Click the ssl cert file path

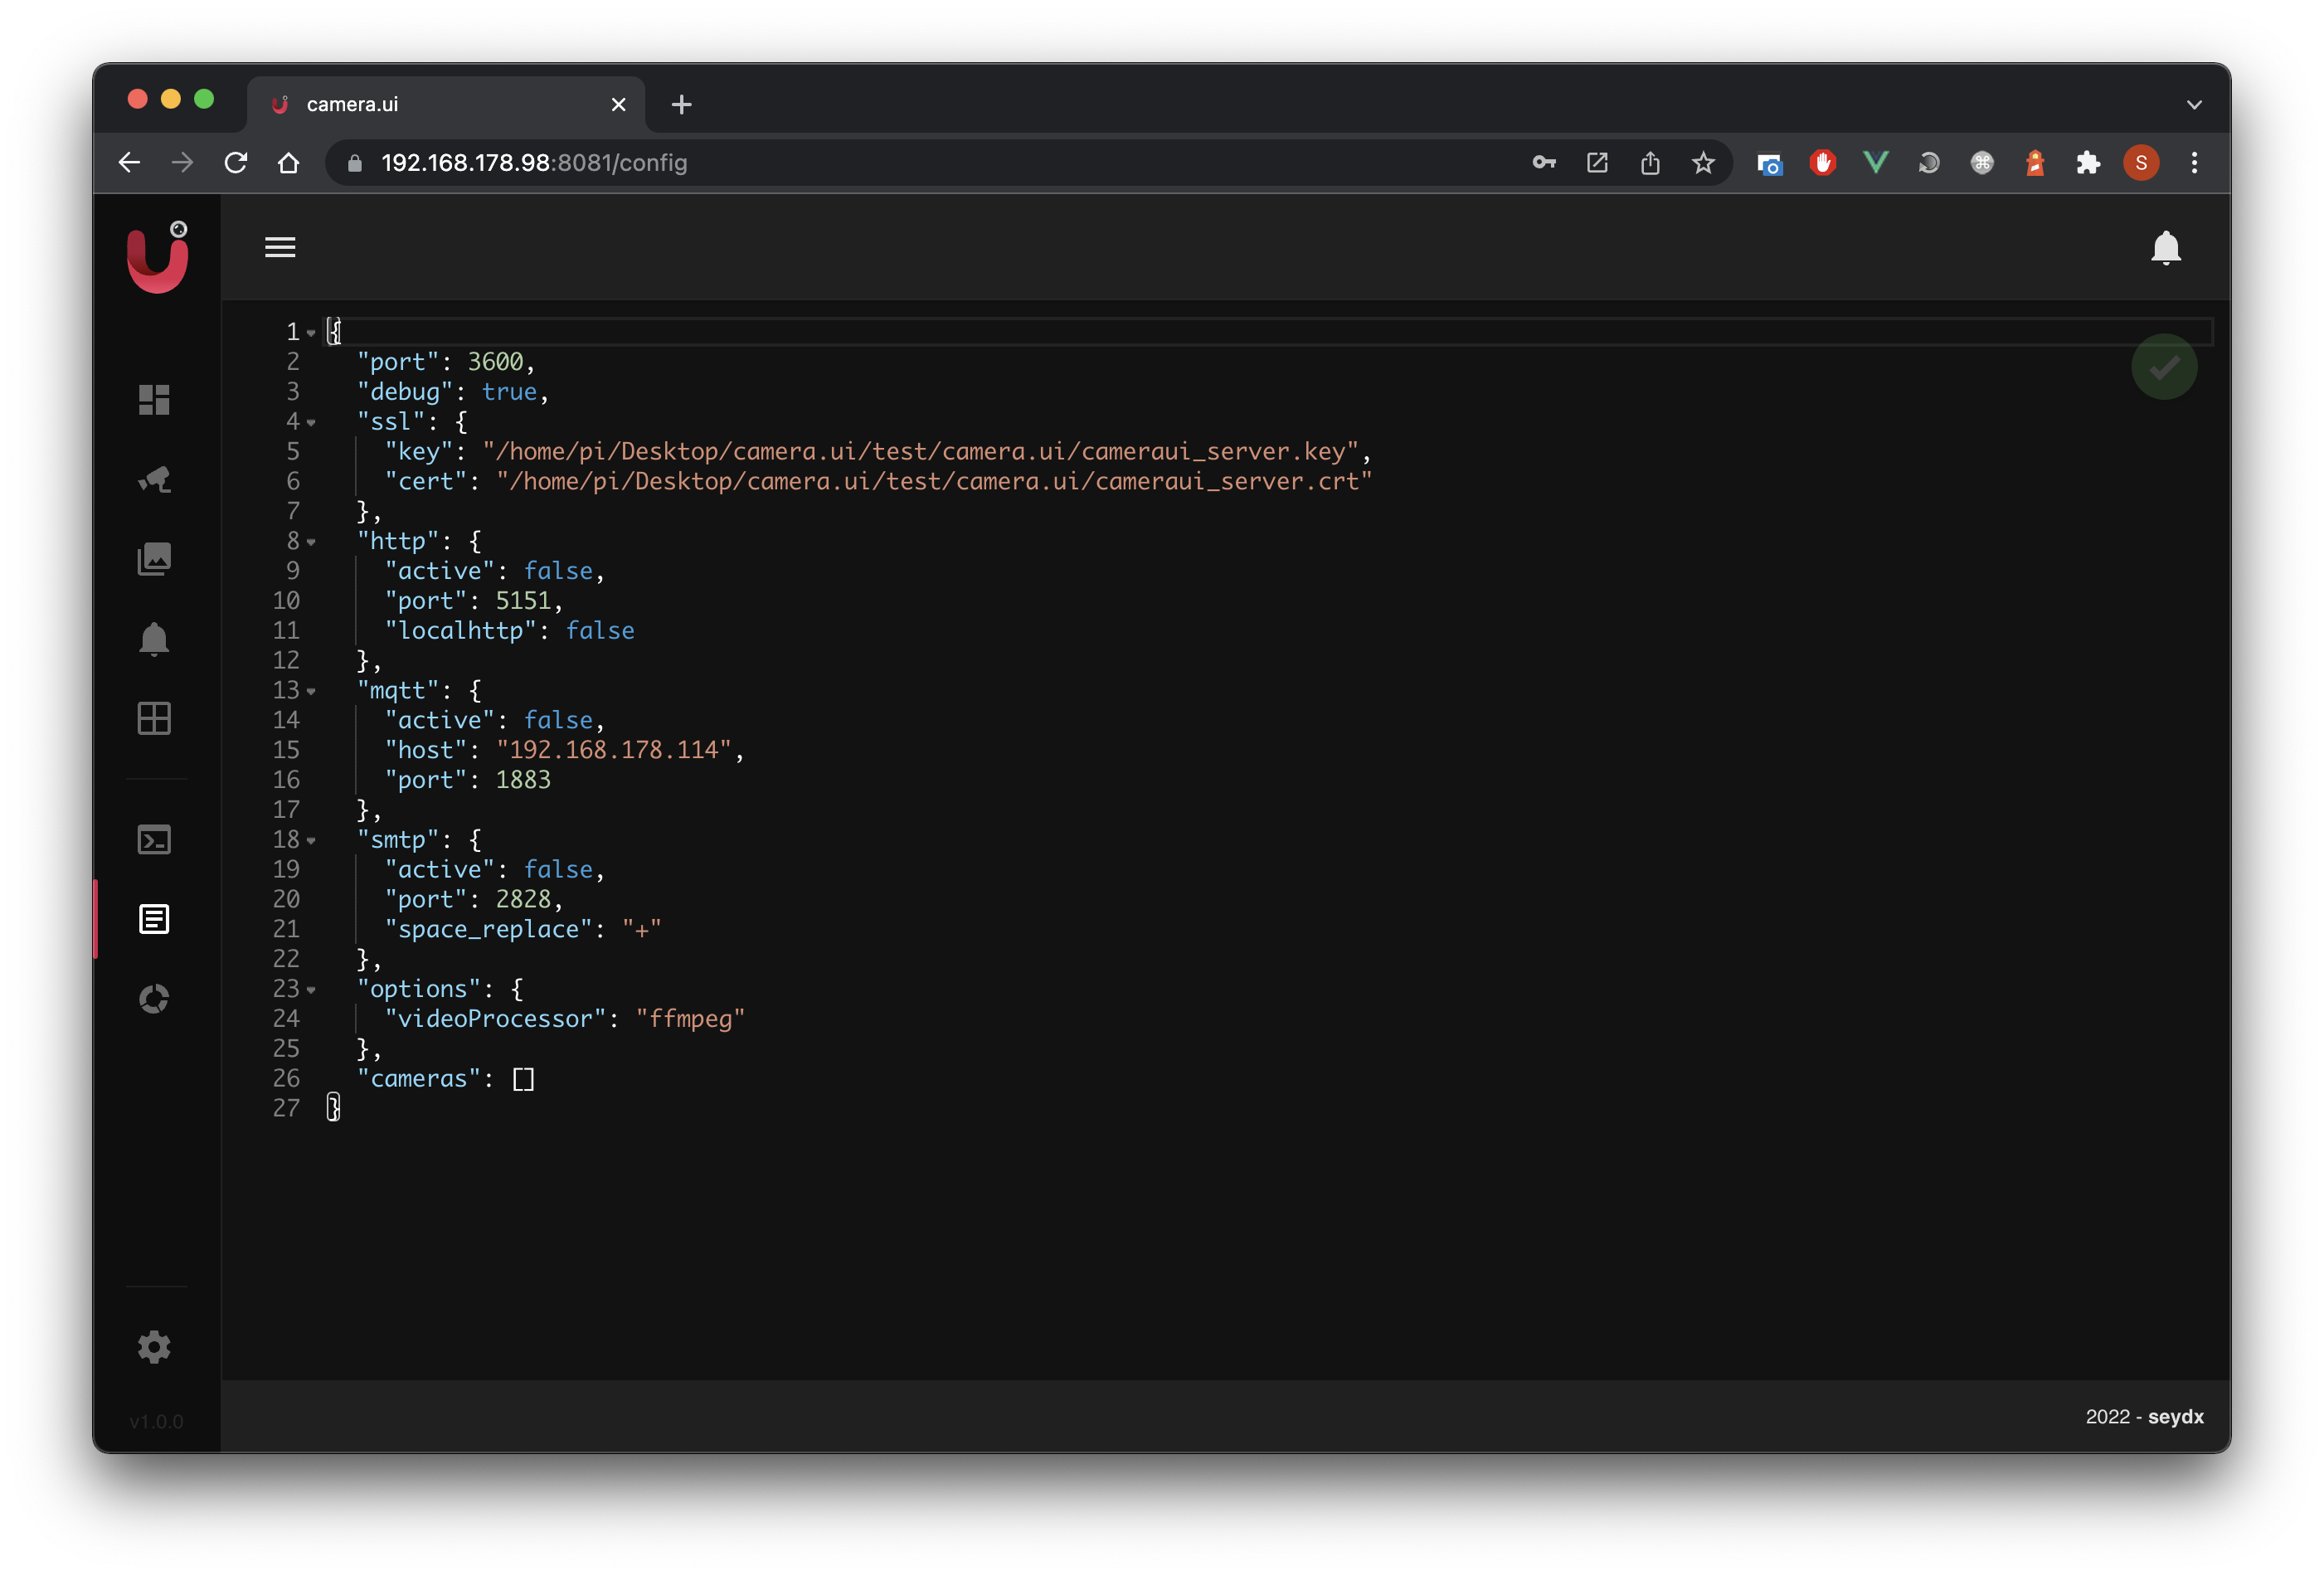934,482
